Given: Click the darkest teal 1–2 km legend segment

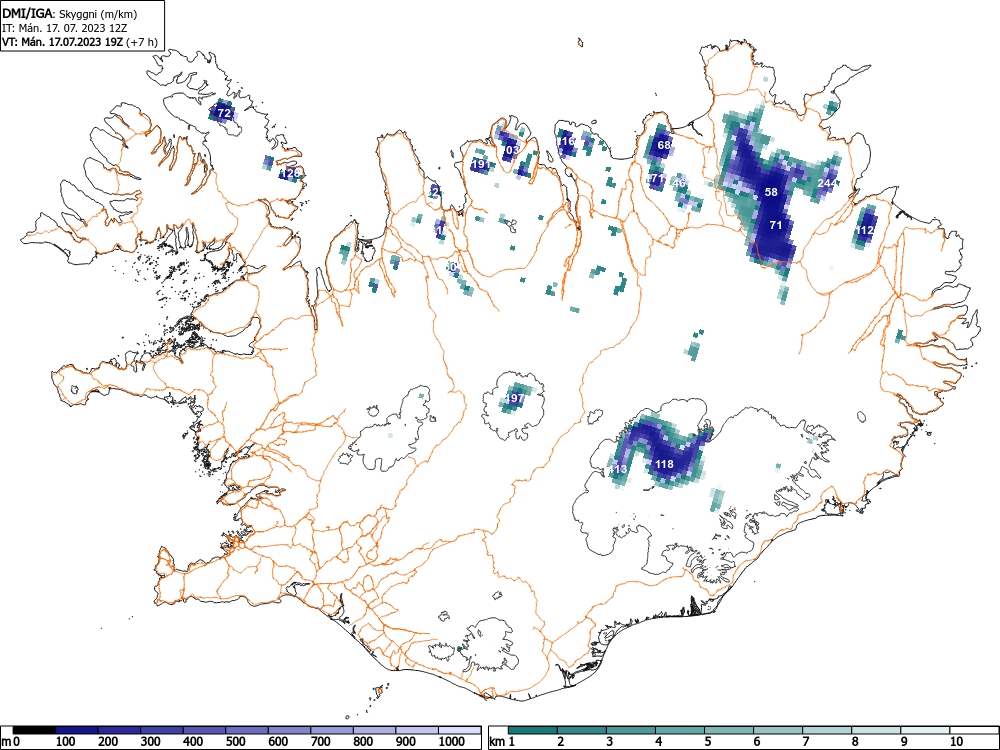Looking at the screenshot, I should tap(533, 730).
